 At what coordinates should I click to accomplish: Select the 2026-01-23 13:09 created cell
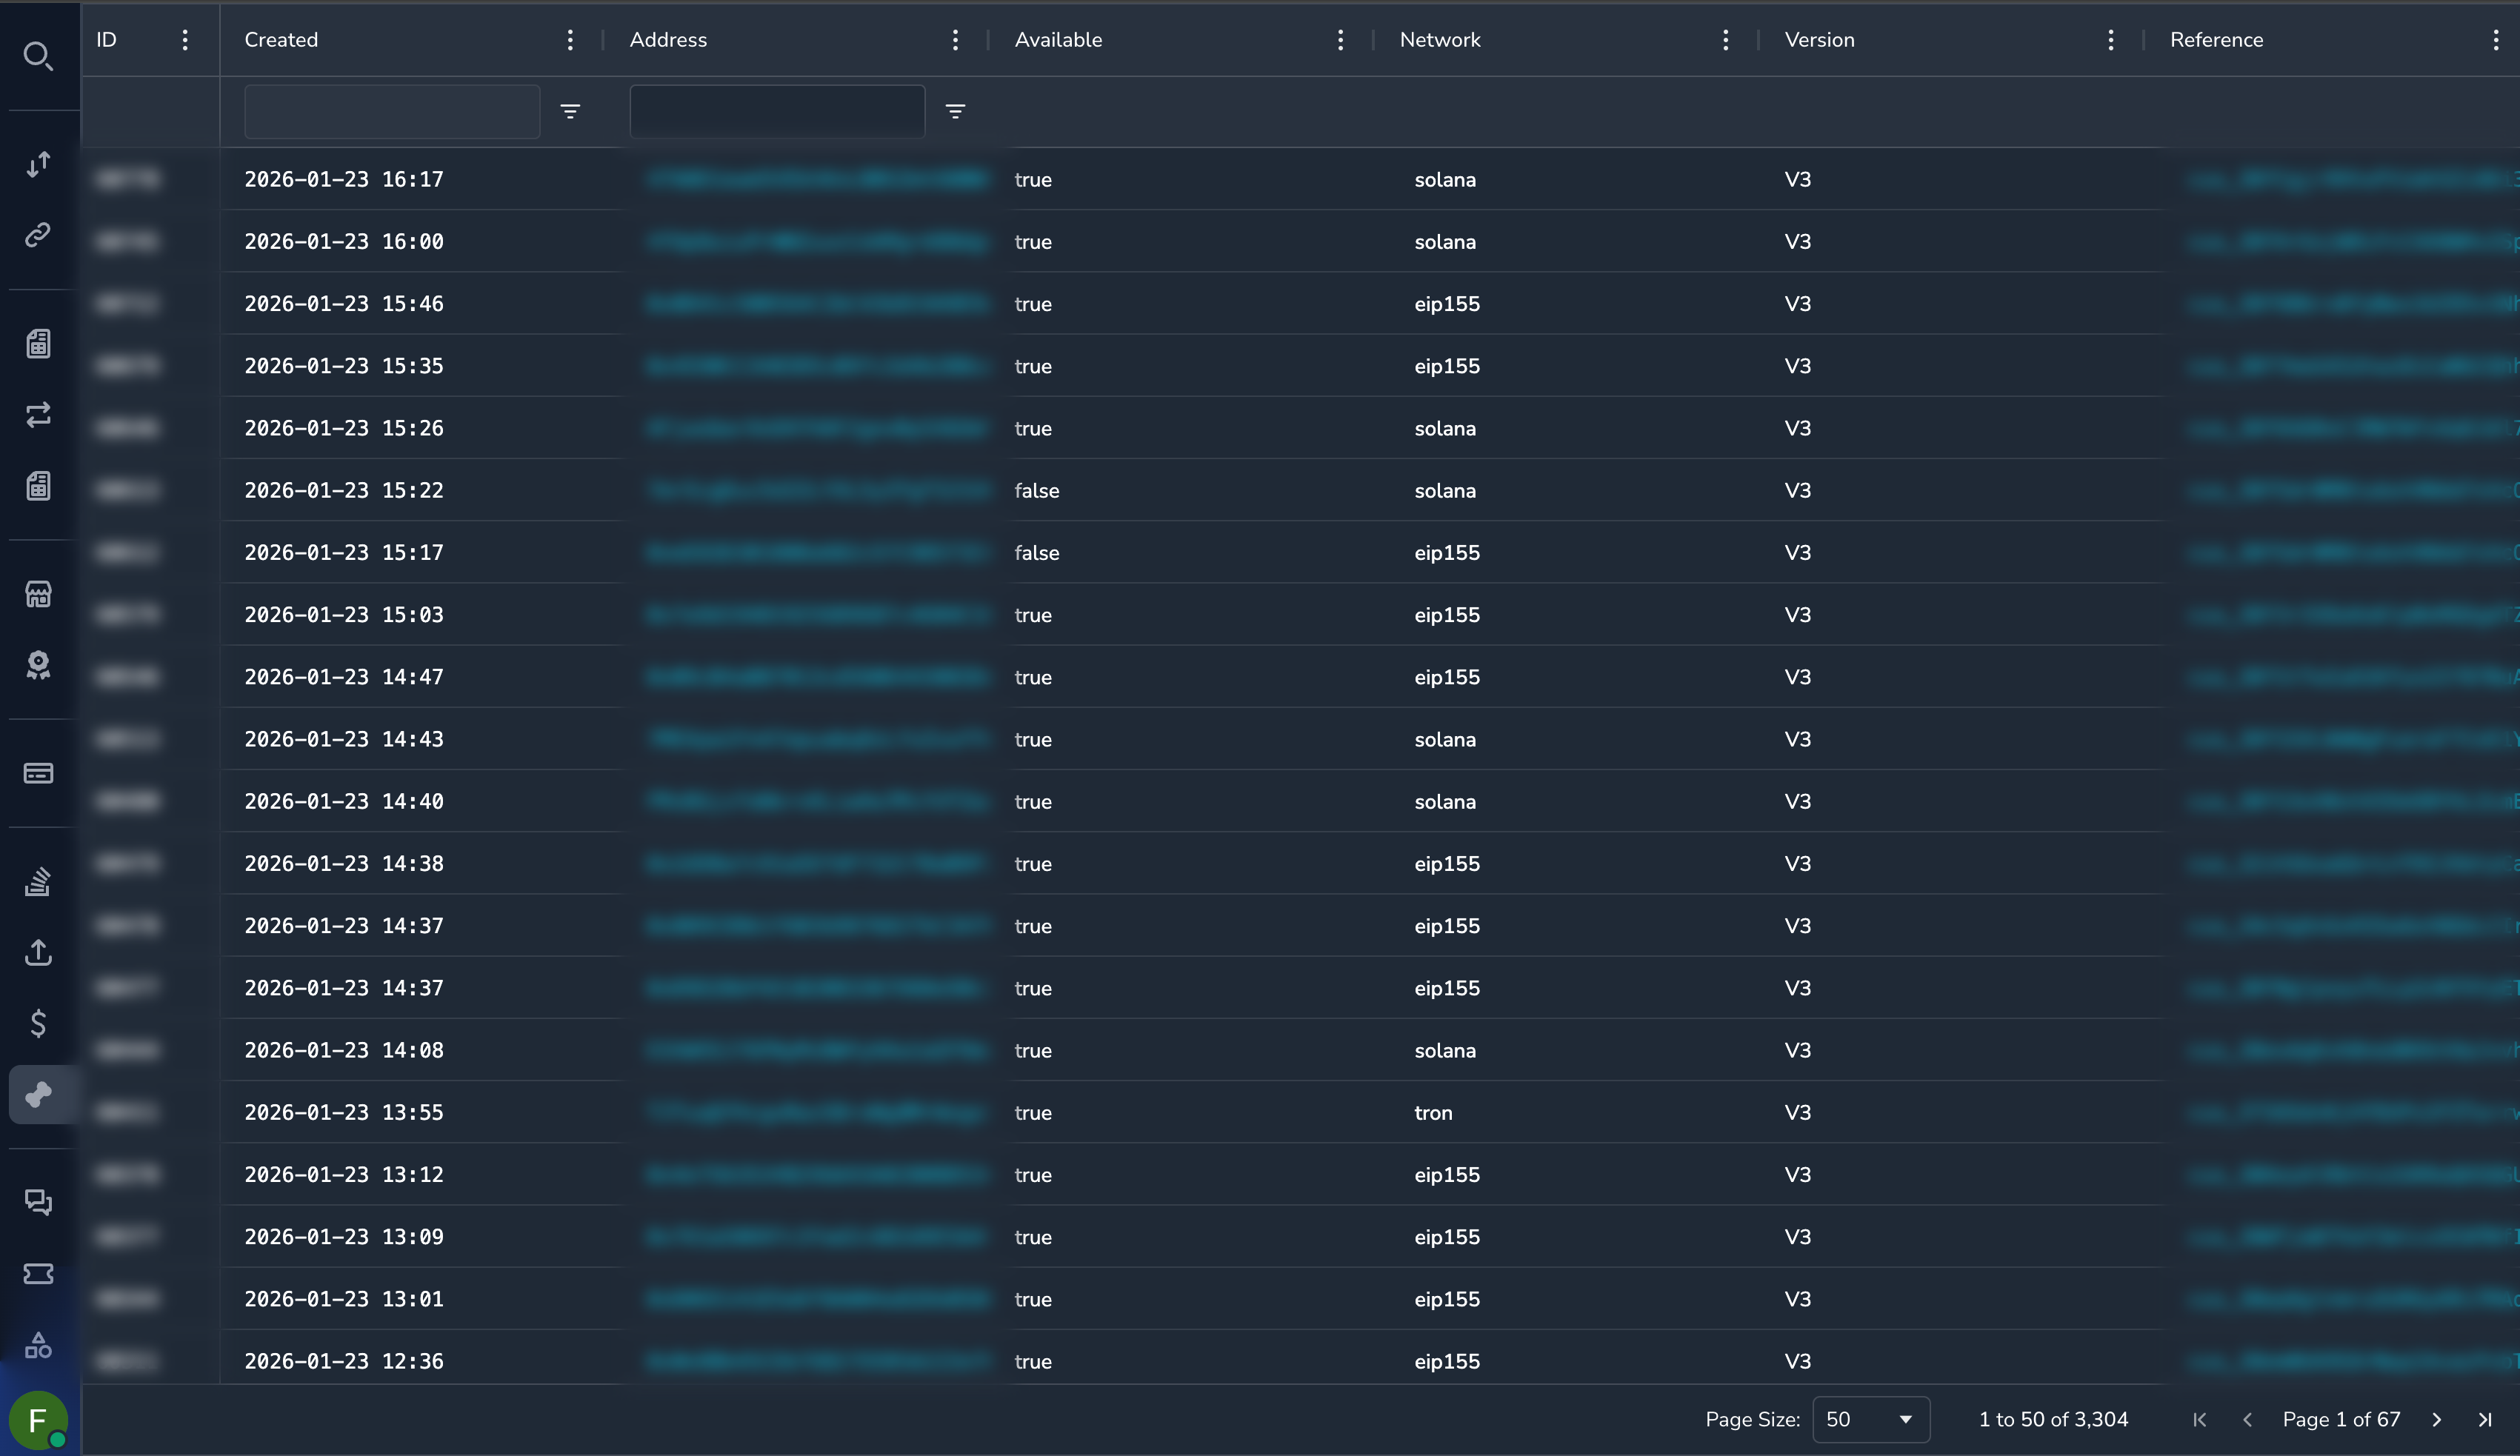pos(344,1236)
